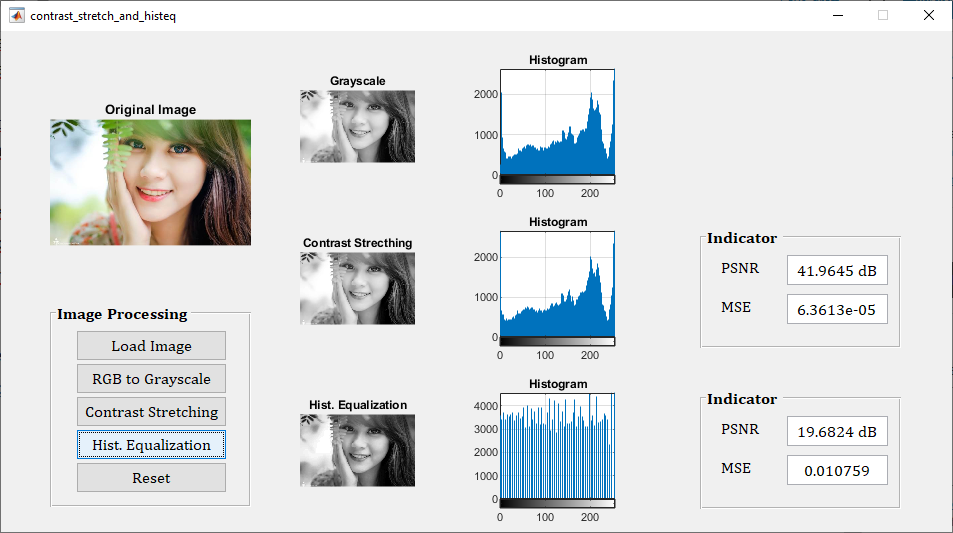
Task: Select the Hist. Equalization image preview
Action: 357,450
